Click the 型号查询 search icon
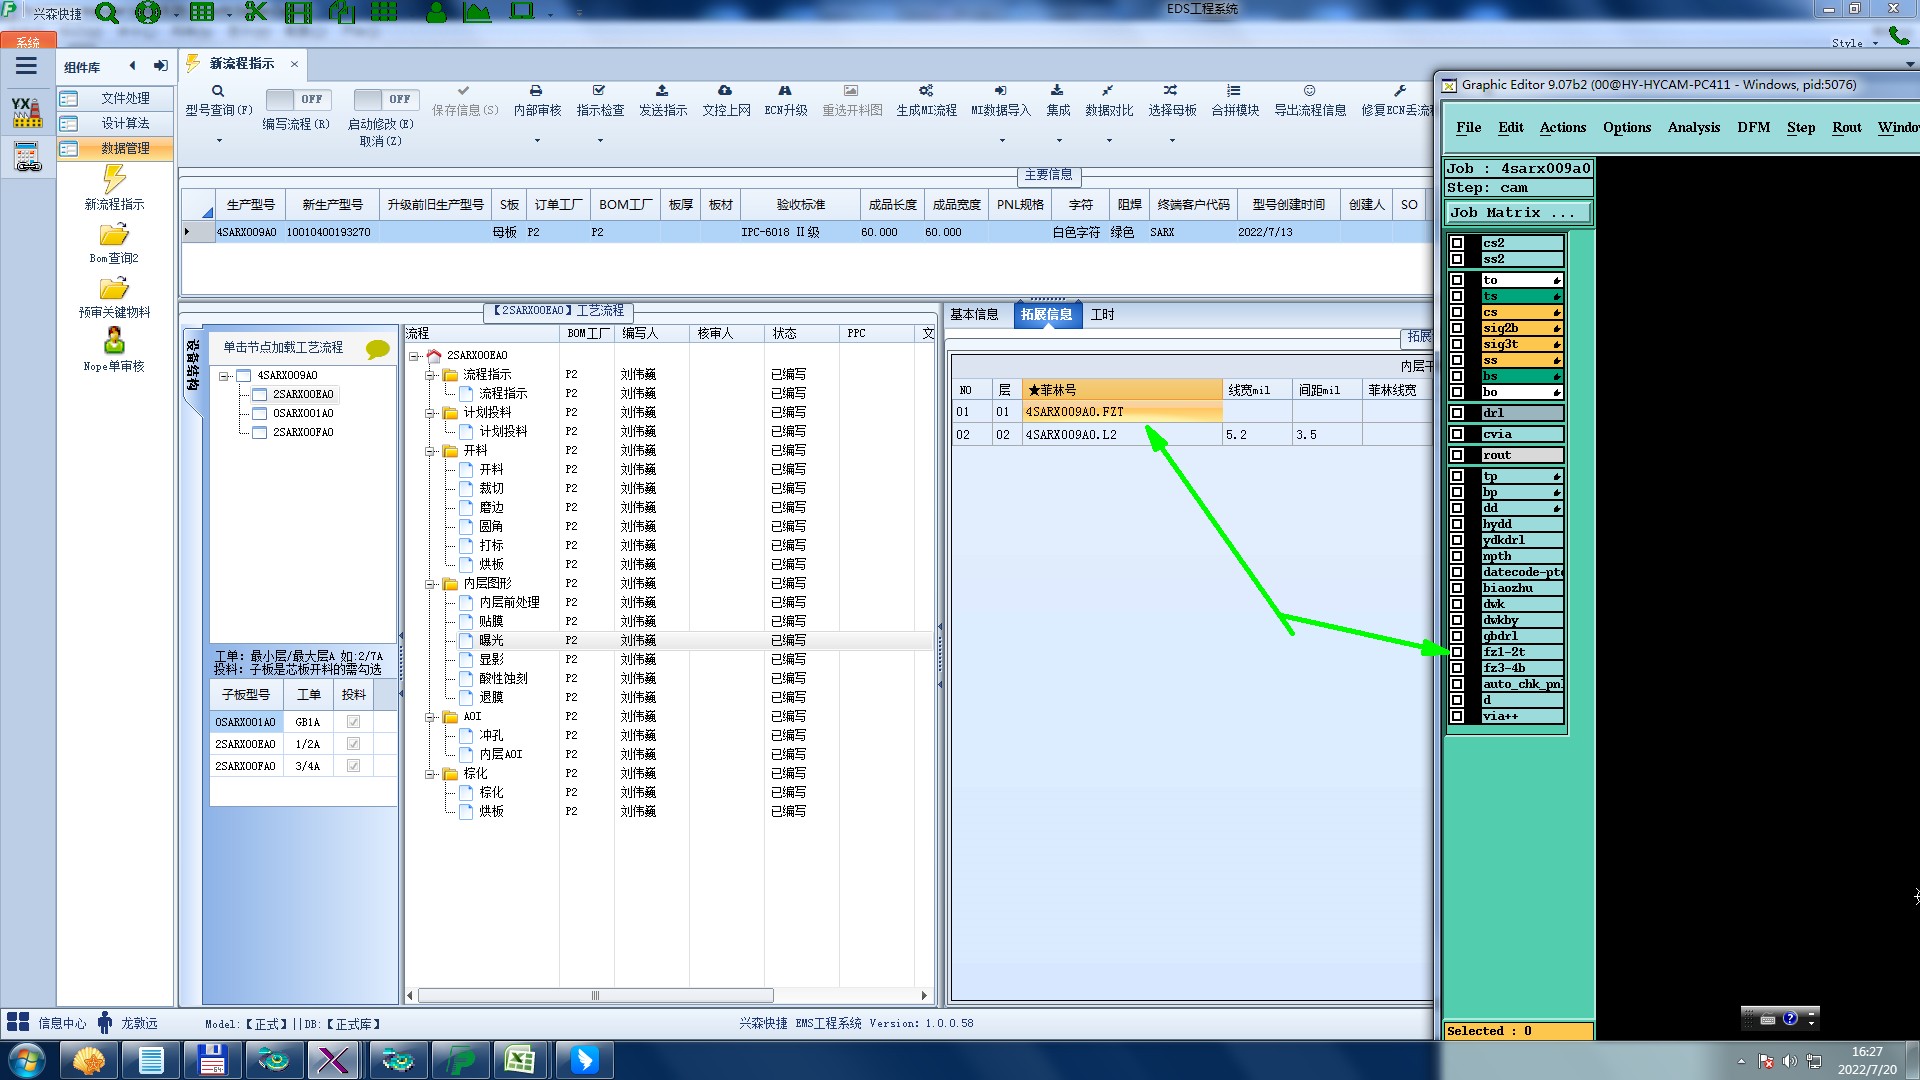The image size is (1920, 1080). [x=218, y=91]
